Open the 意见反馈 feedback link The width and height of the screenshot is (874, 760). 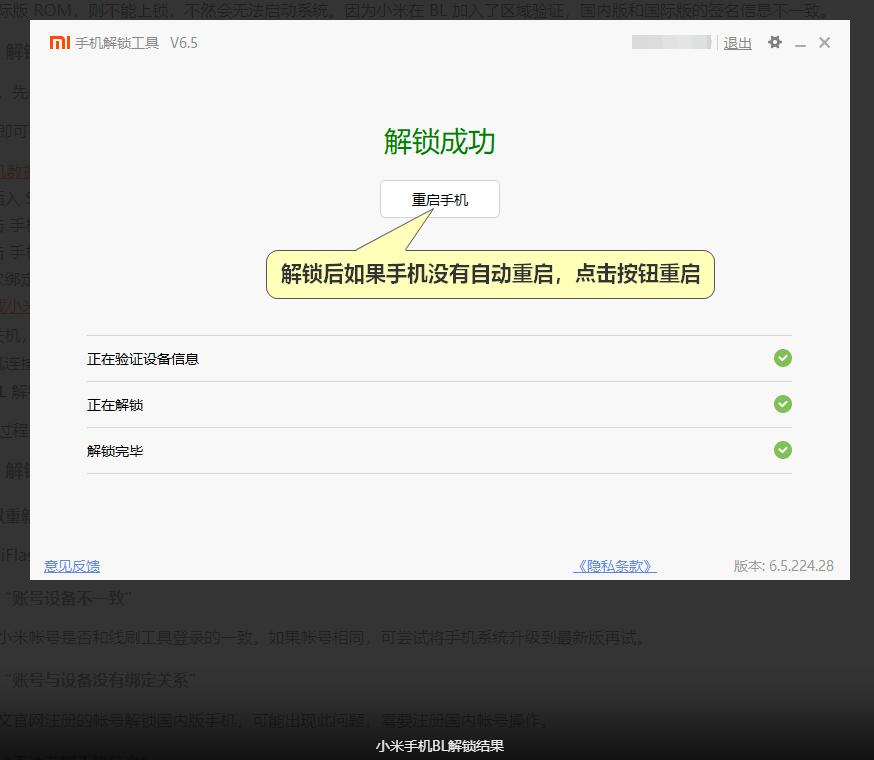72,567
